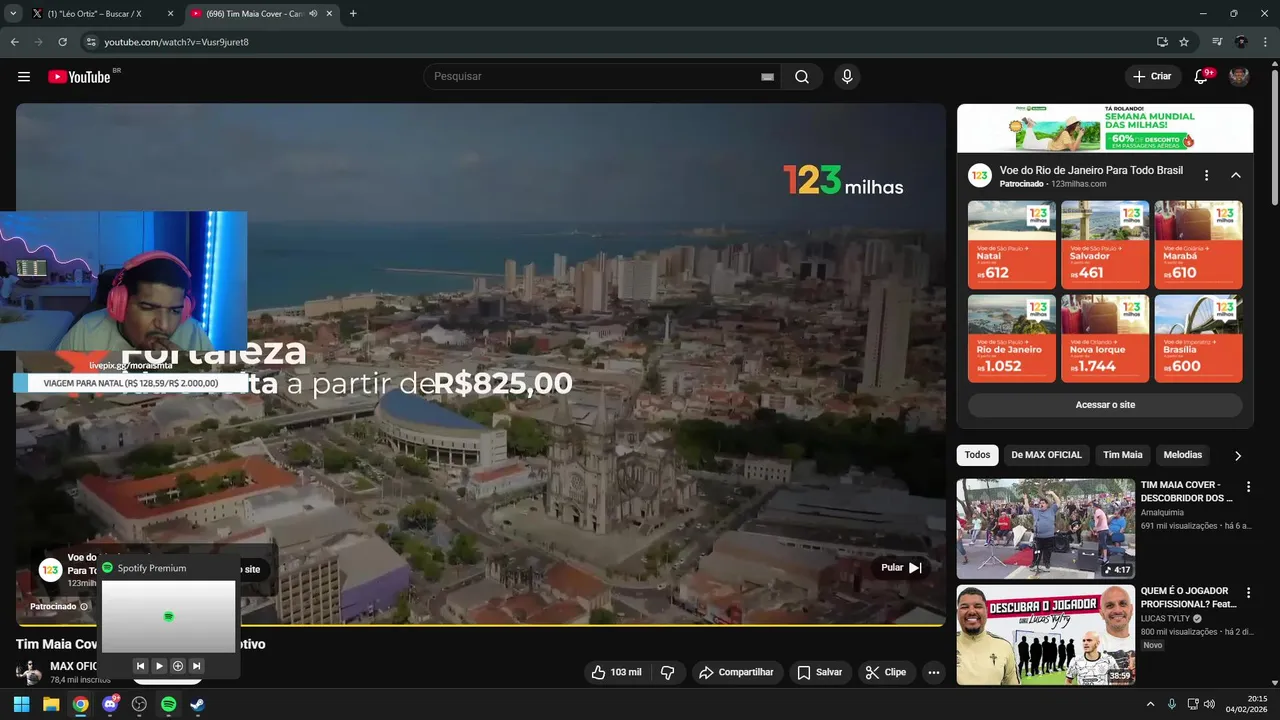This screenshot has width=1280, height=720.
Task: Select the Todos filter chip
Action: (977, 455)
